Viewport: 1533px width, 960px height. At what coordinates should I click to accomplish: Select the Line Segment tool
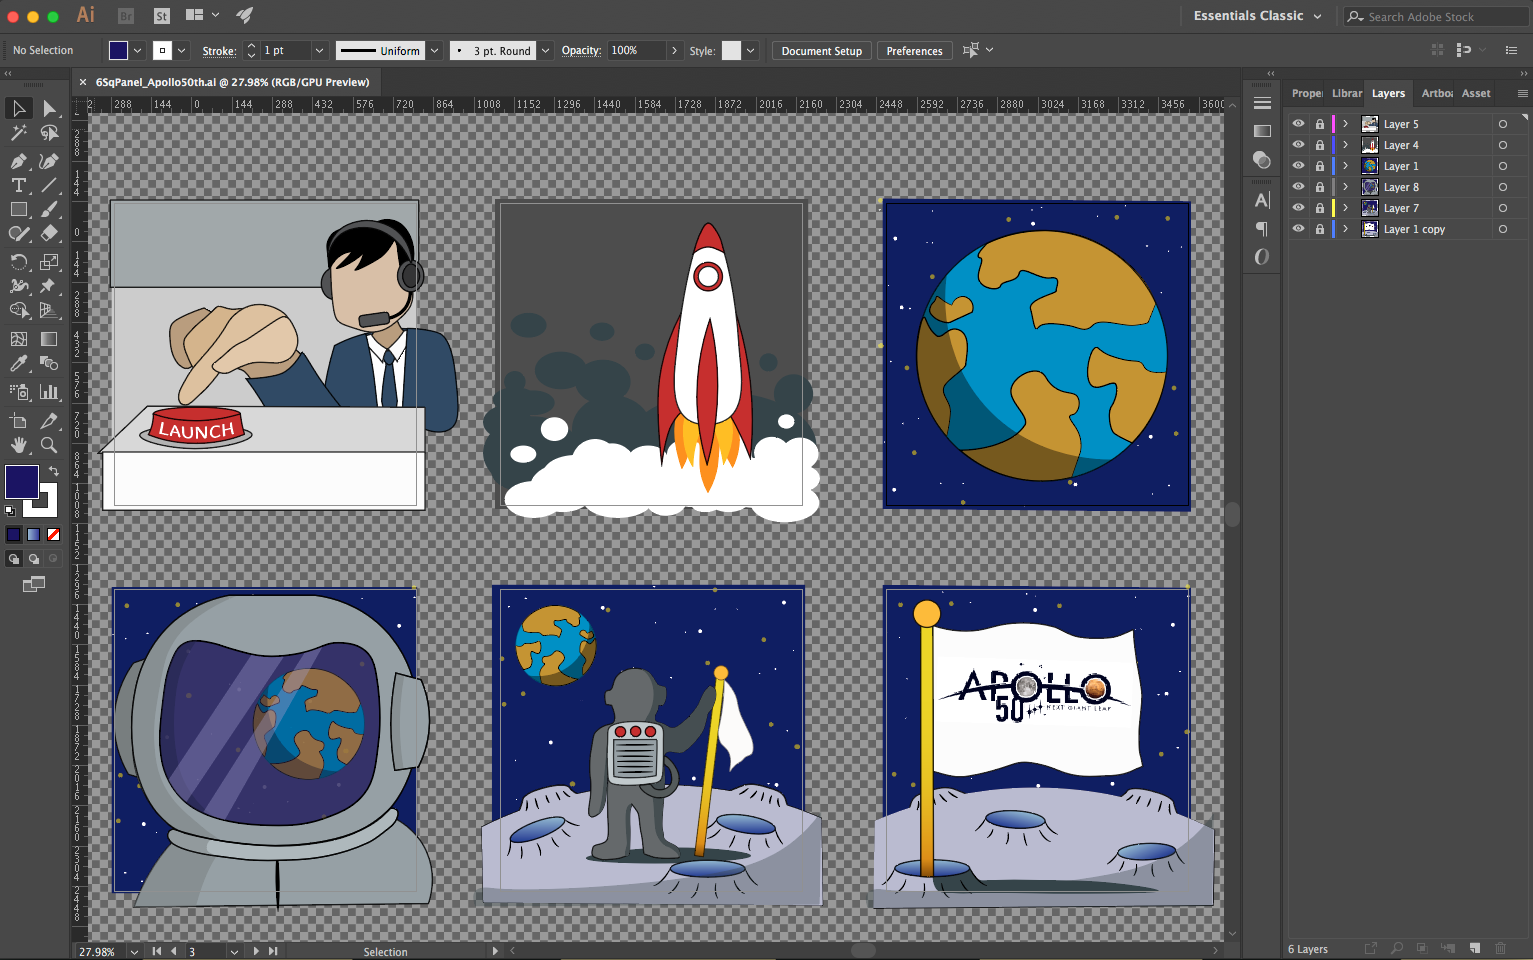click(x=49, y=185)
